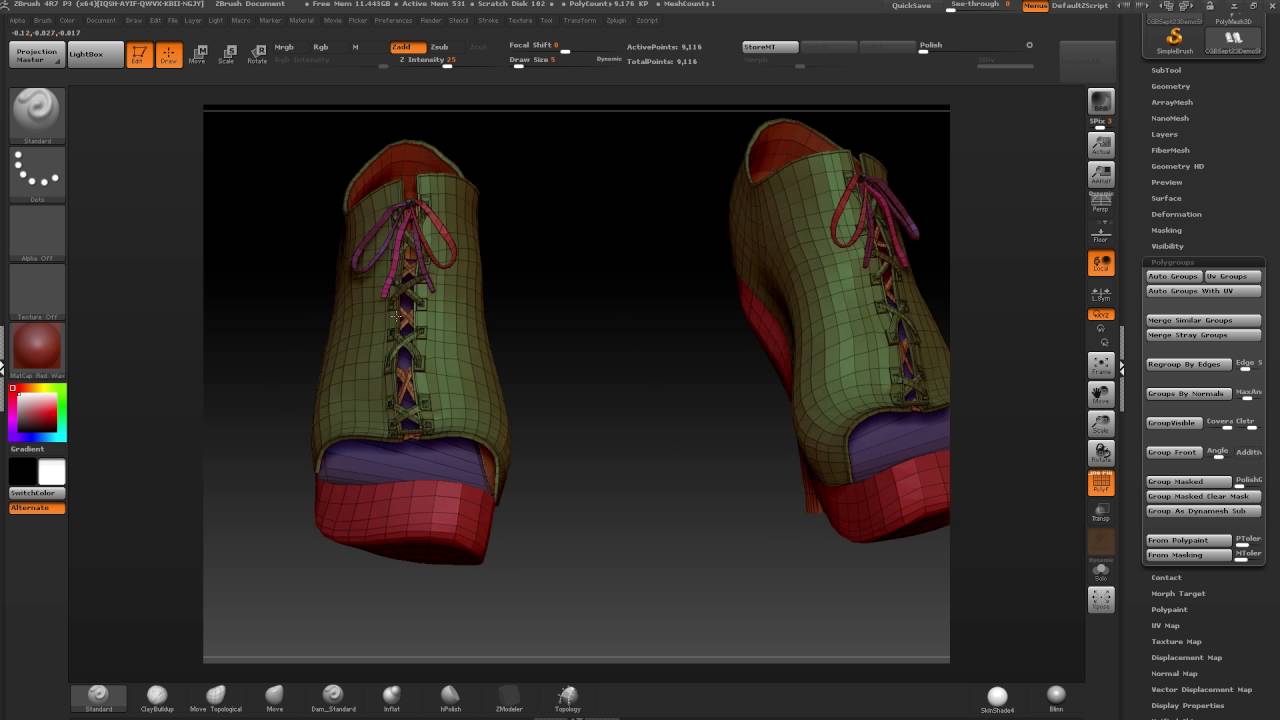This screenshot has width=1280, height=720.
Task: Toggle Zadd sculpt mode
Action: (408, 47)
